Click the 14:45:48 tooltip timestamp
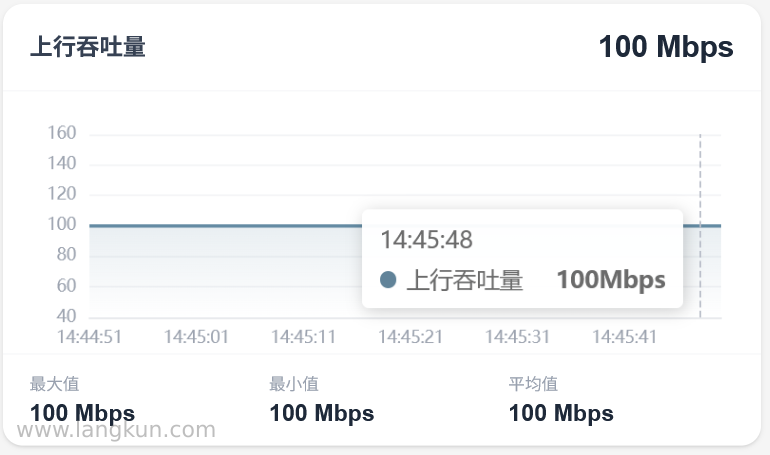This screenshot has height=455, width=770. click(x=426, y=240)
